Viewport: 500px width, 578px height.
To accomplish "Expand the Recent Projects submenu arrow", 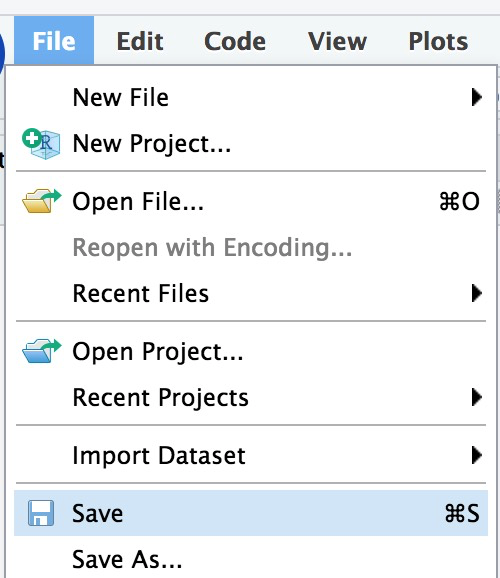I will pyautogui.click(x=476, y=397).
